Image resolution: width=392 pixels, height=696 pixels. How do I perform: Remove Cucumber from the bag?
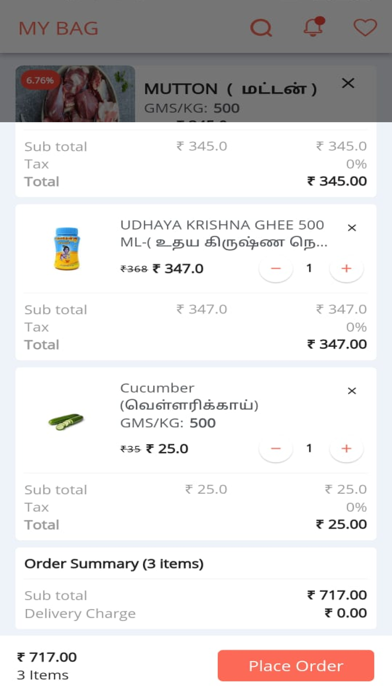pyautogui.click(x=352, y=391)
